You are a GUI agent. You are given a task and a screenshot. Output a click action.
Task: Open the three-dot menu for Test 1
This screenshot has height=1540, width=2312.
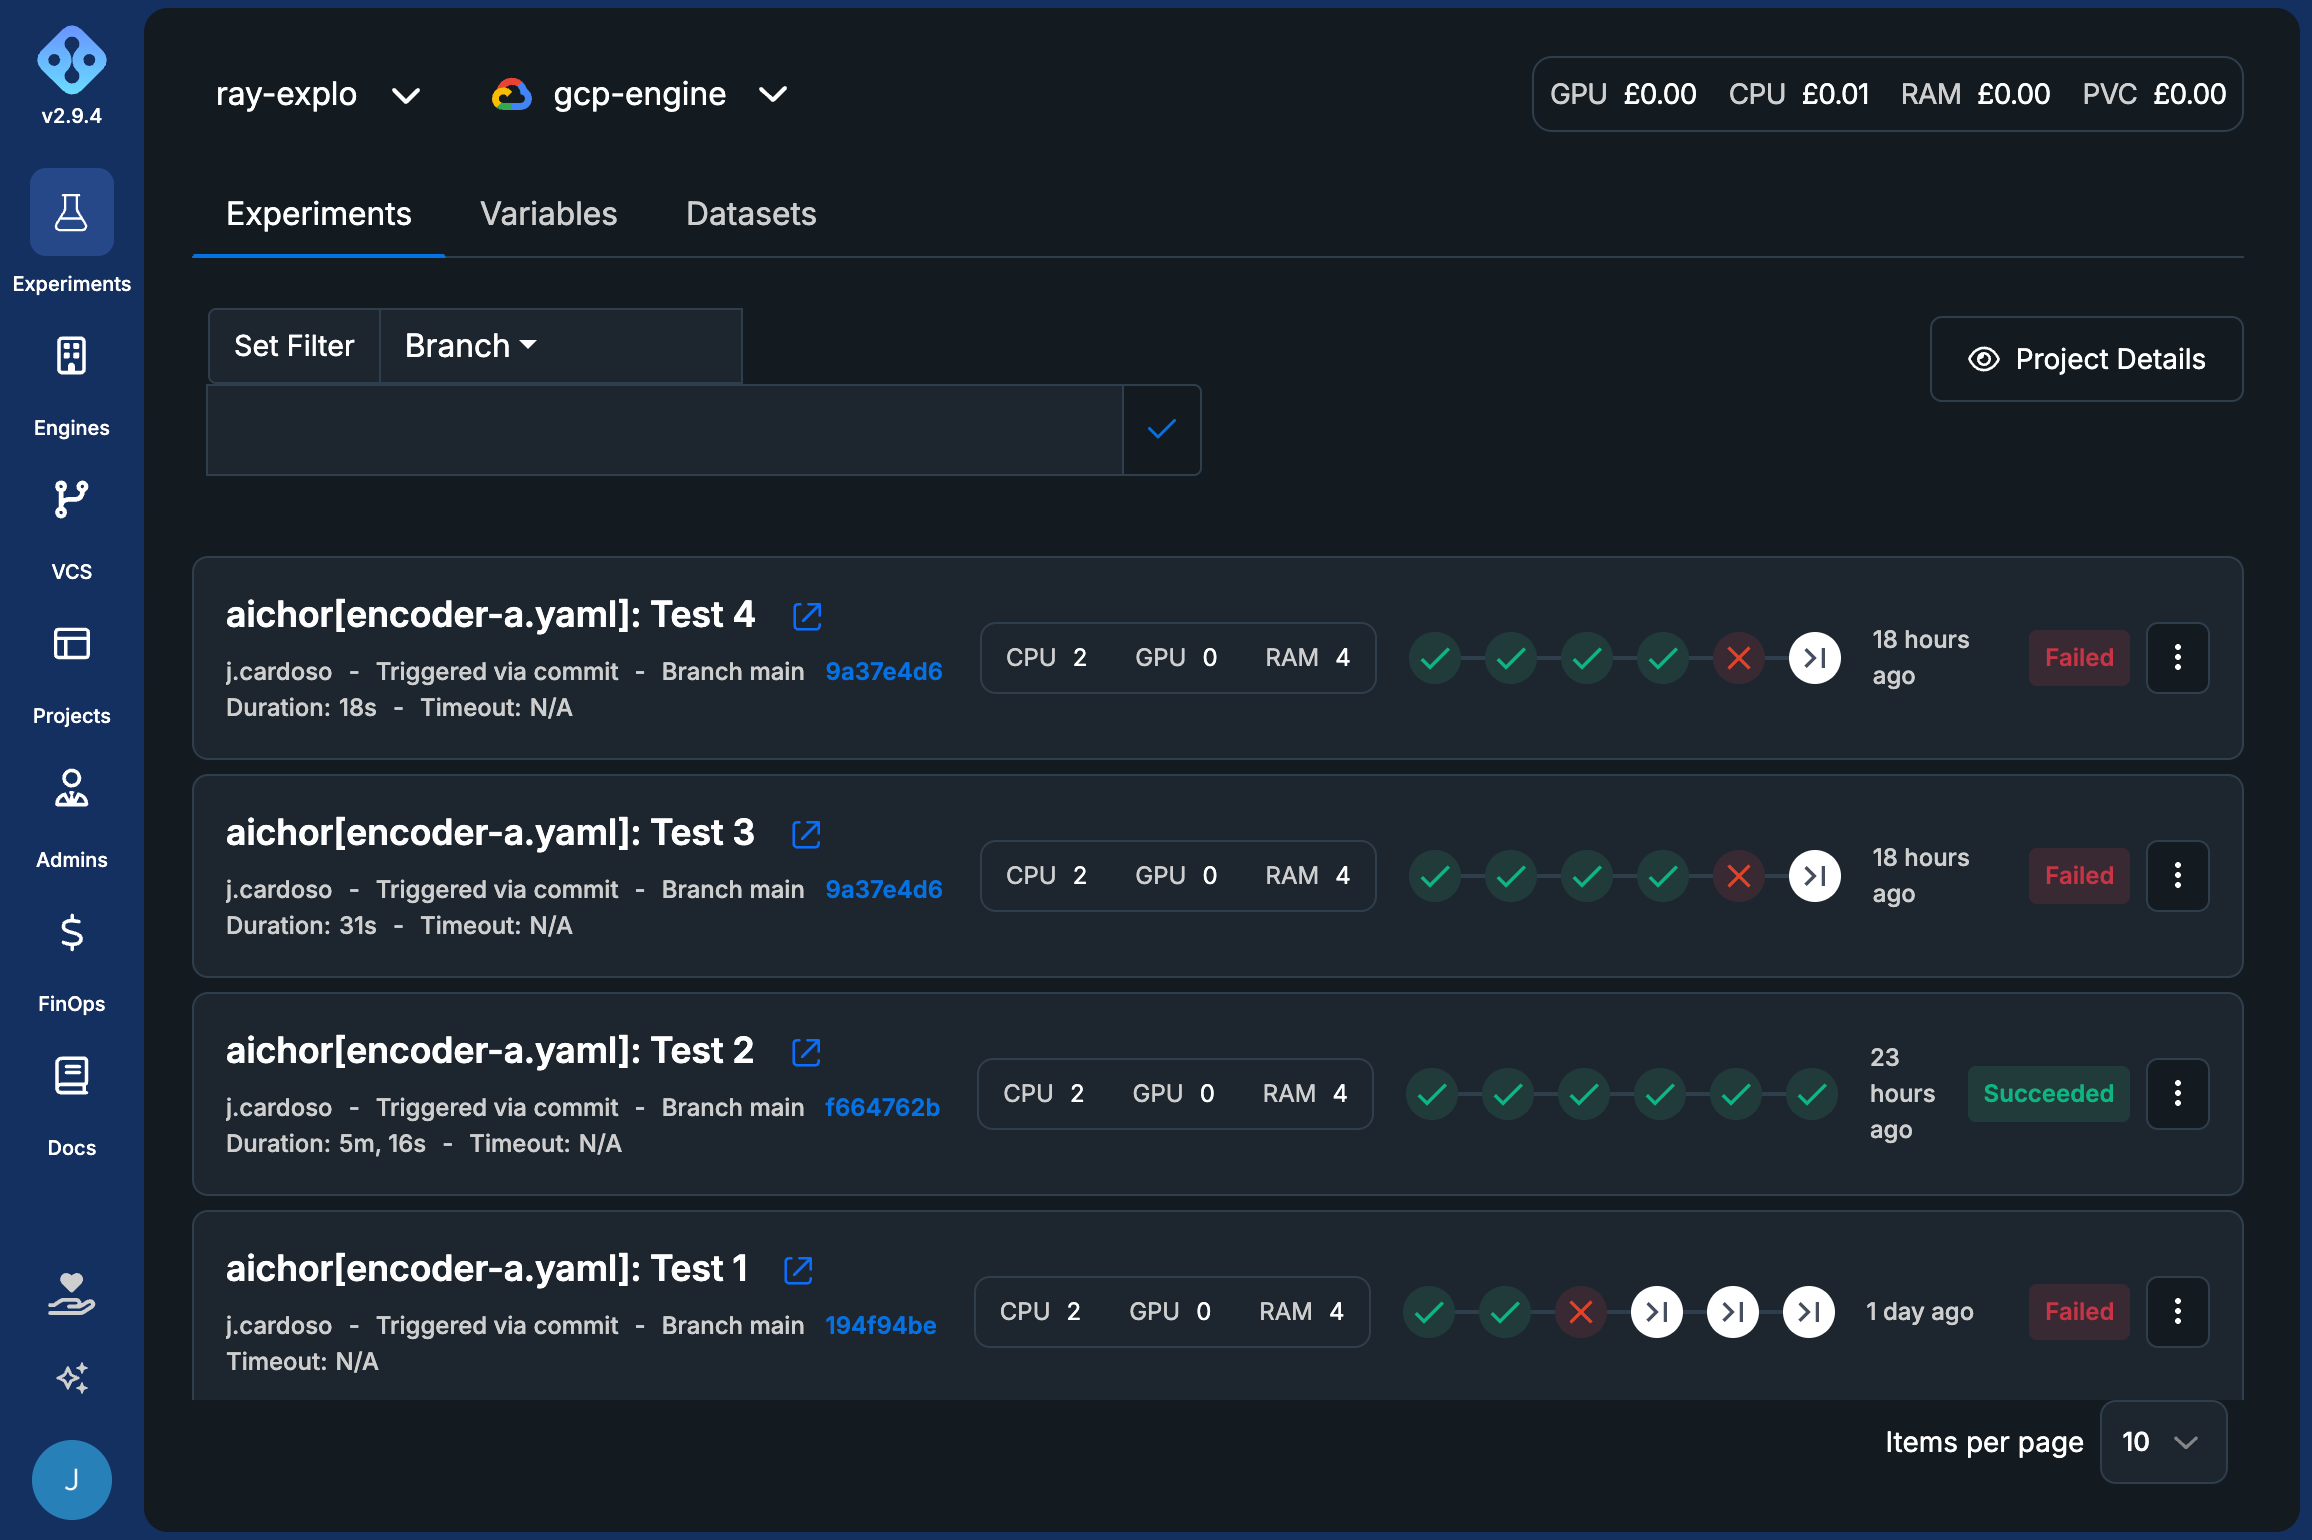coord(2178,1312)
